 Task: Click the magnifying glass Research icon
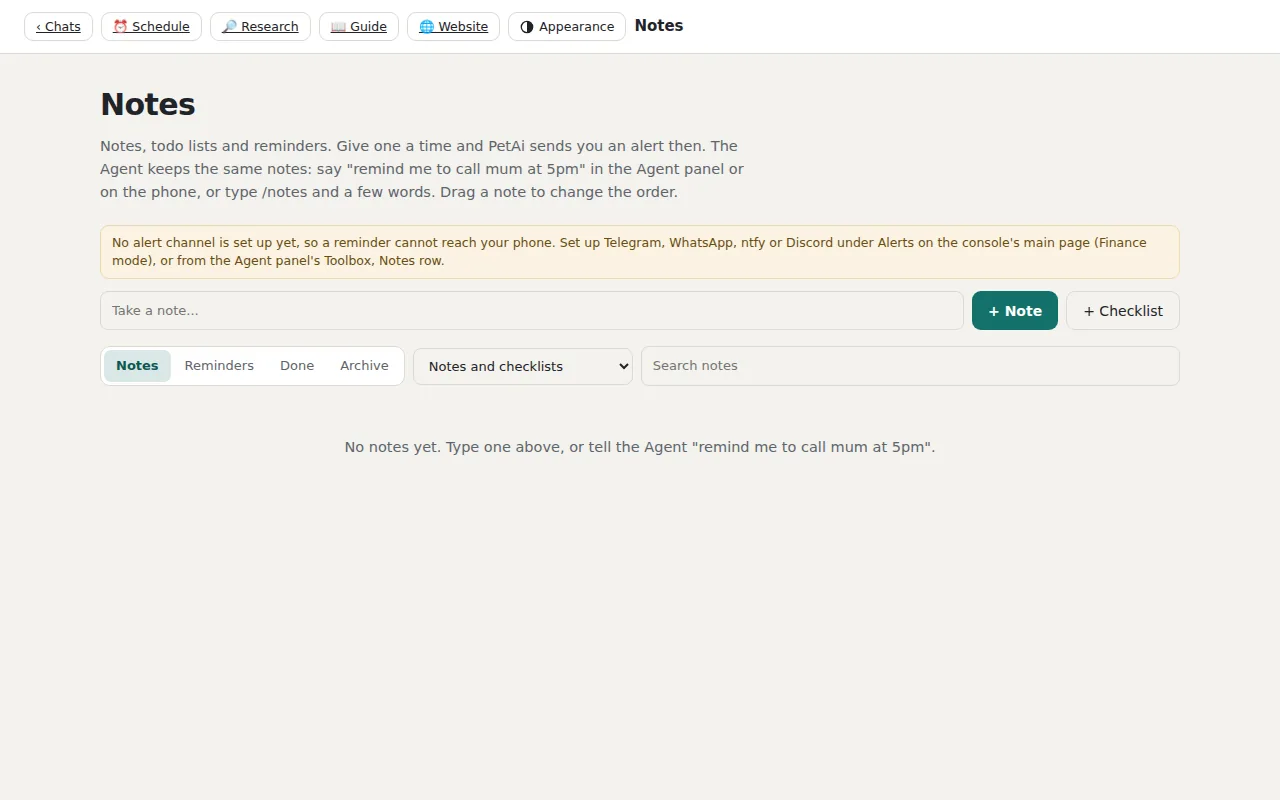(x=229, y=27)
